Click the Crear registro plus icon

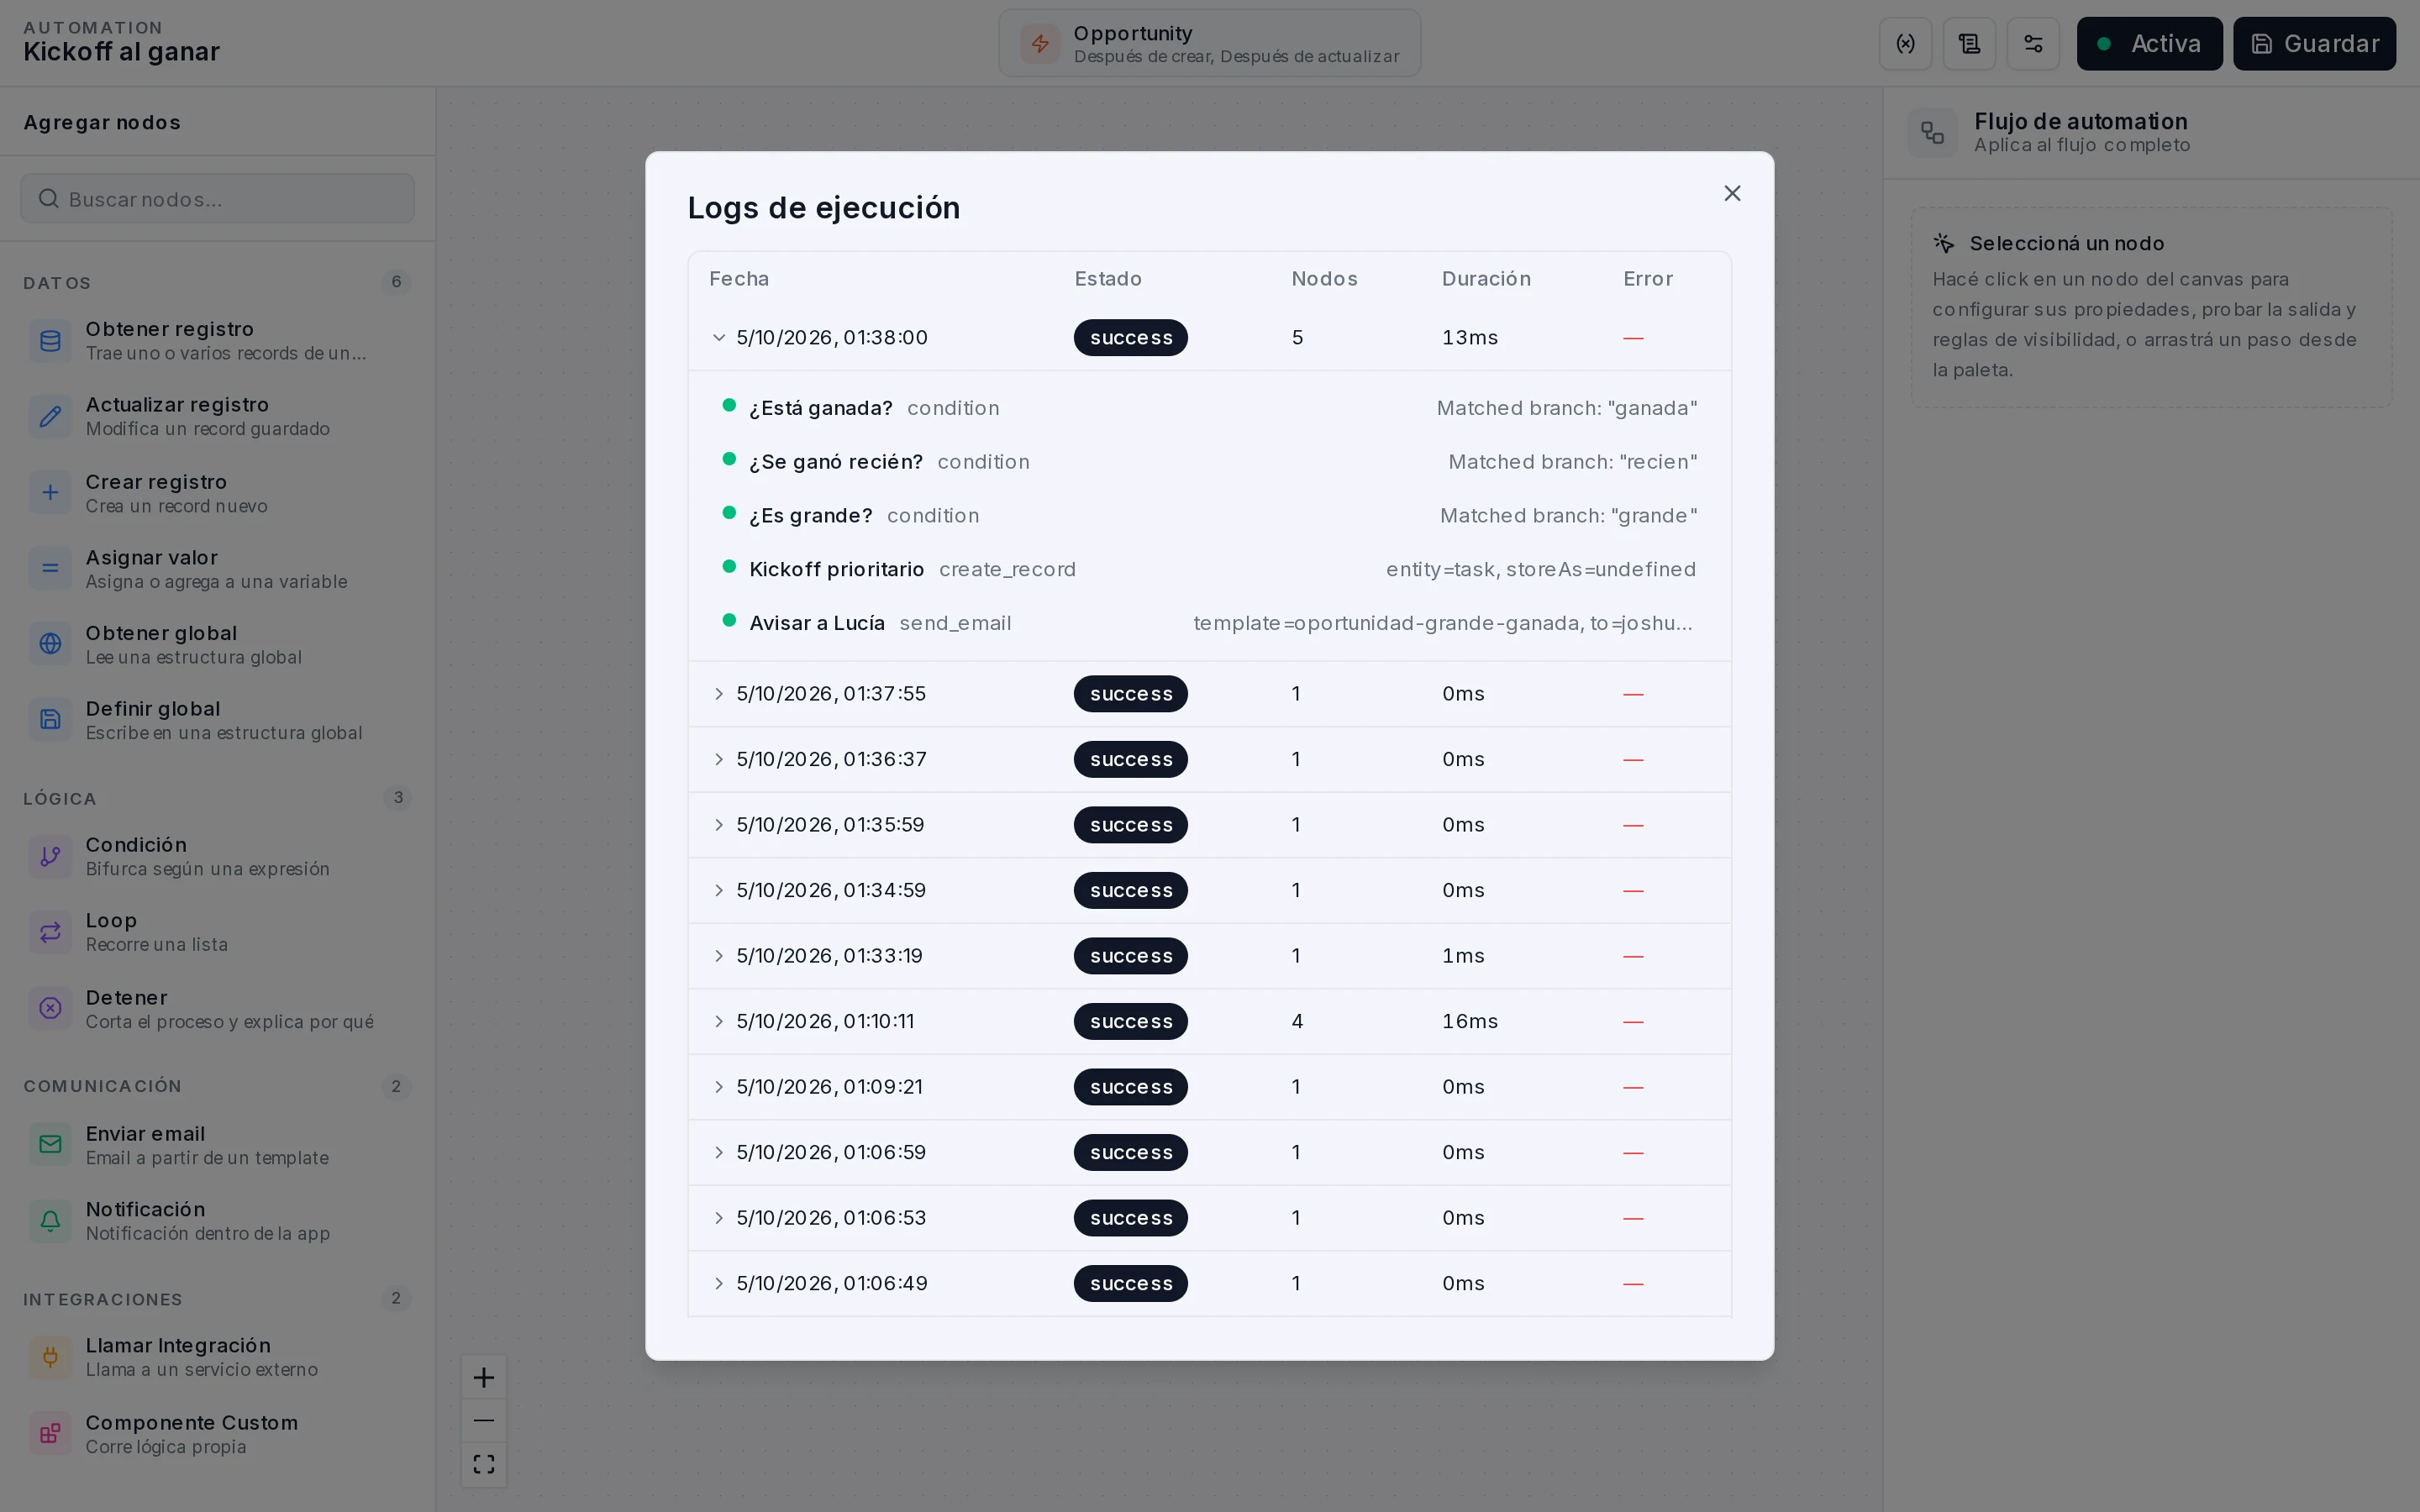tap(50, 492)
